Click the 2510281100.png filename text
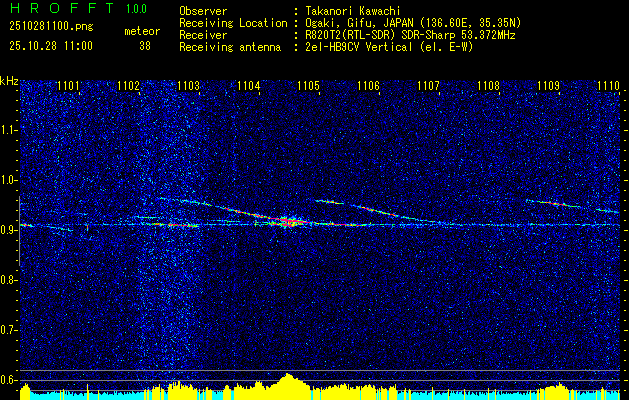This screenshot has height=400, width=629. [x=51, y=27]
